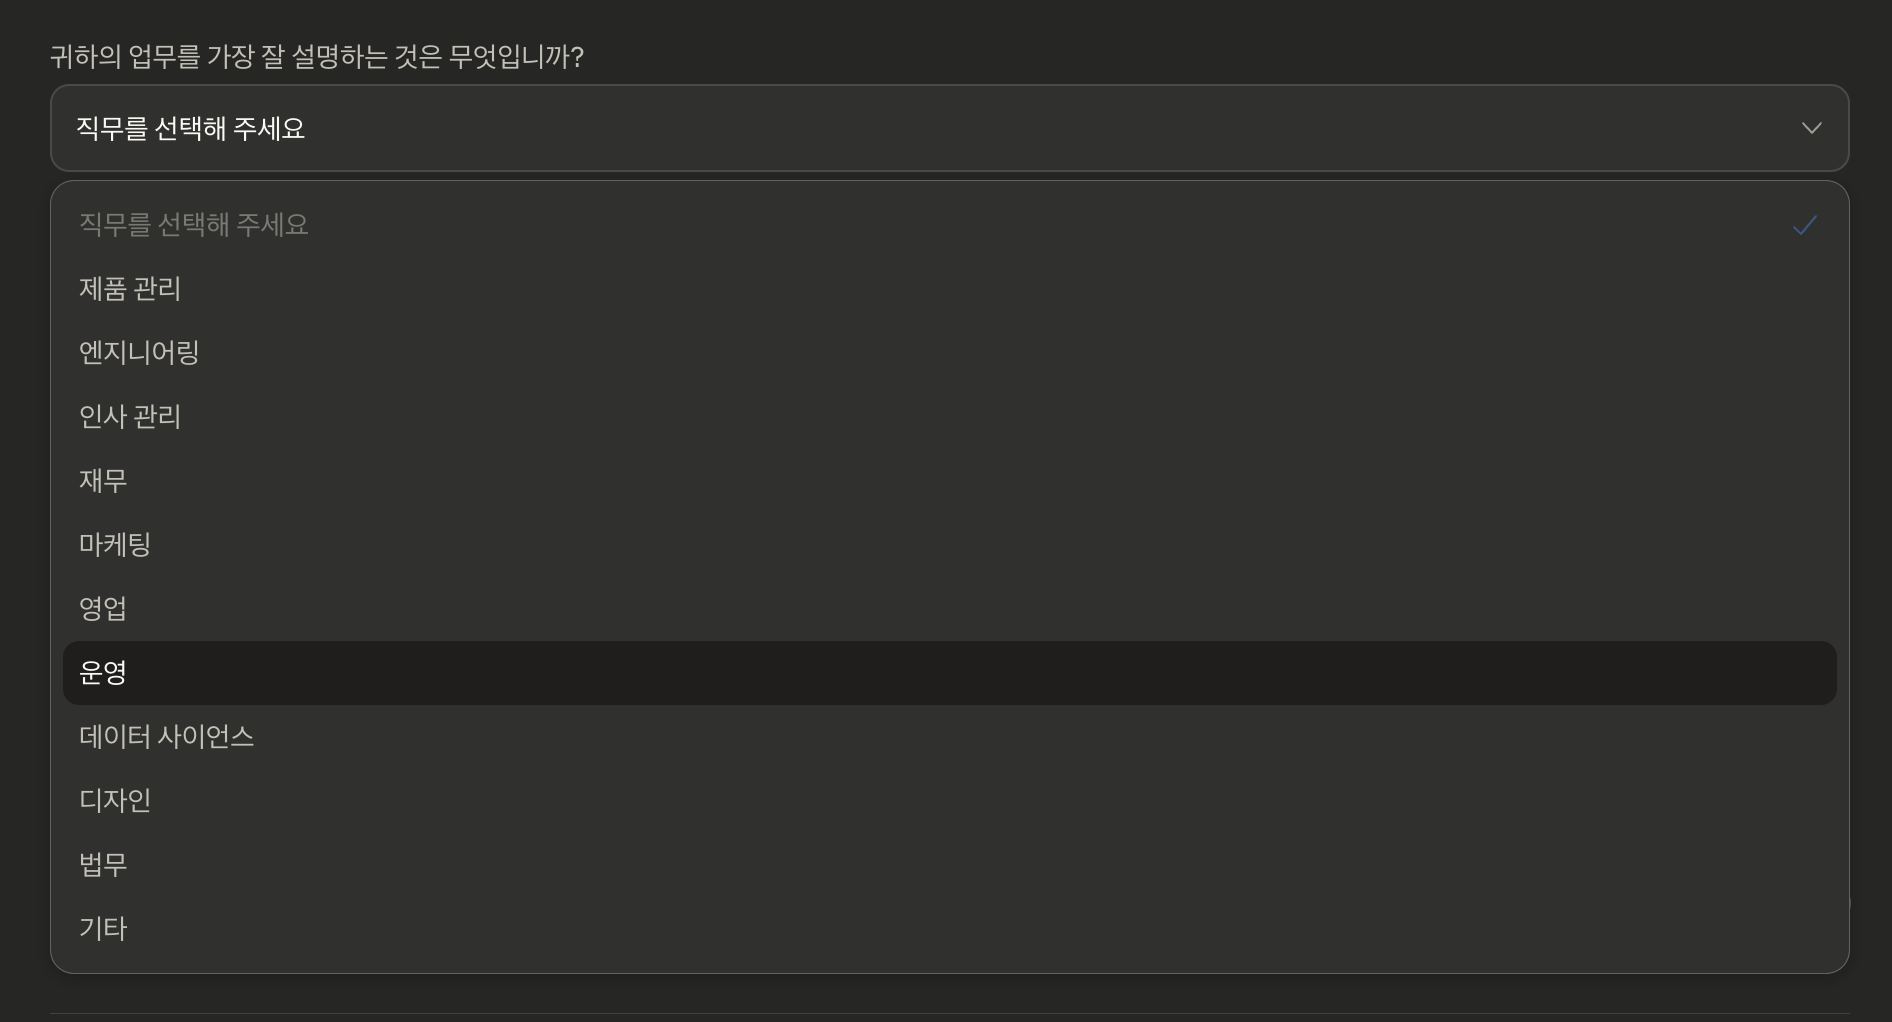Select the 디자인 option
Viewport: 1892px width, 1022px height.
115,801
